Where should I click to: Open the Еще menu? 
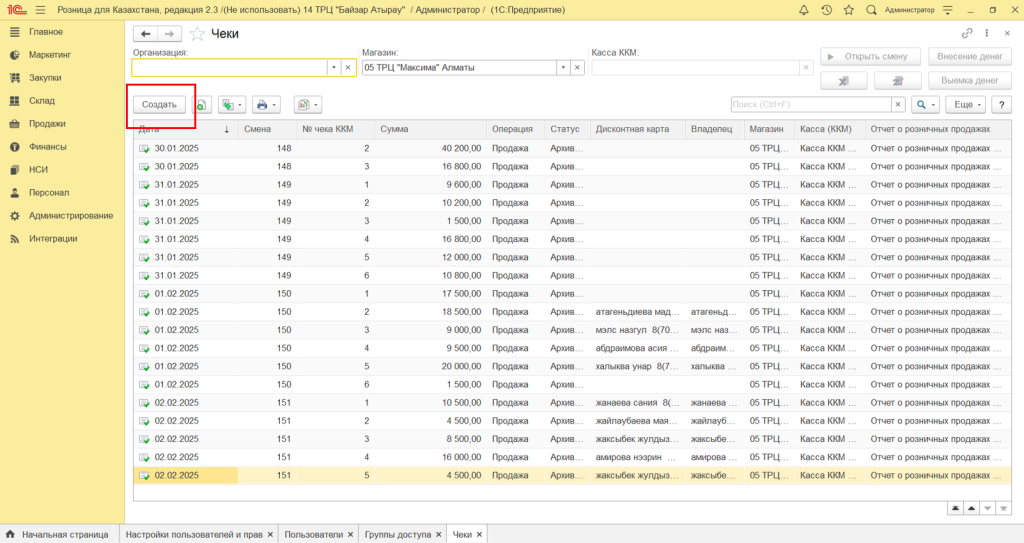pyautogui.click(x=967, y=105)
